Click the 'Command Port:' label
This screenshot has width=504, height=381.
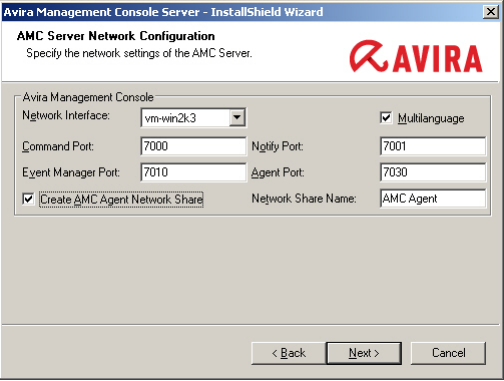pyautogui.click(x=58, y=146)
